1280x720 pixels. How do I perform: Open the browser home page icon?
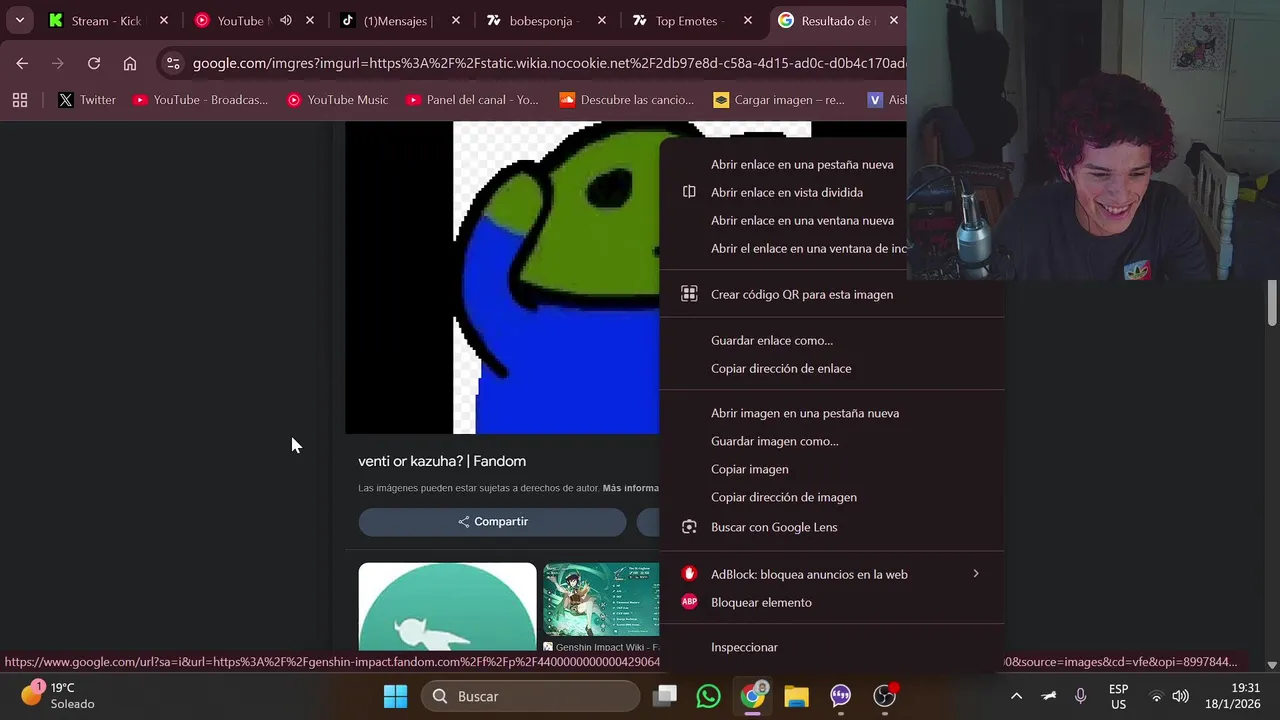pyautogui.click(x=130, y=63)
